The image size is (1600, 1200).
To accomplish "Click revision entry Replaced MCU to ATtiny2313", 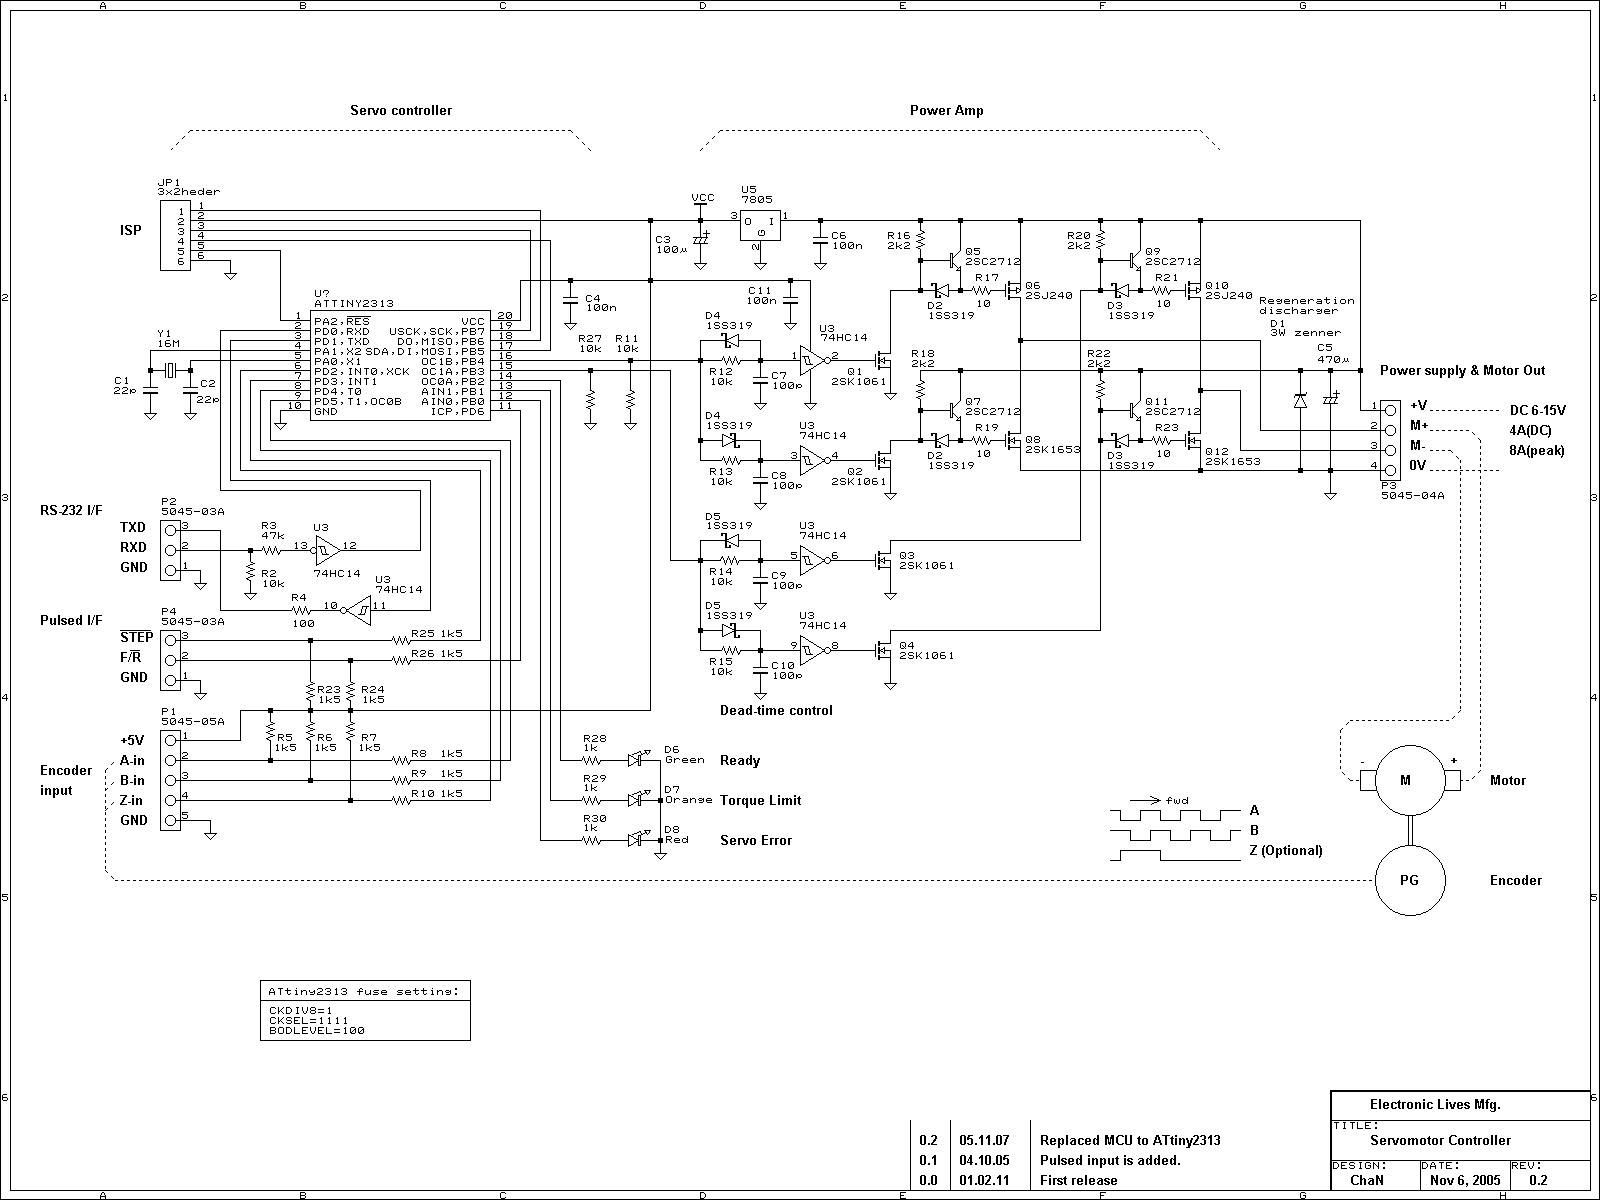I will tap(1130, 1139).
